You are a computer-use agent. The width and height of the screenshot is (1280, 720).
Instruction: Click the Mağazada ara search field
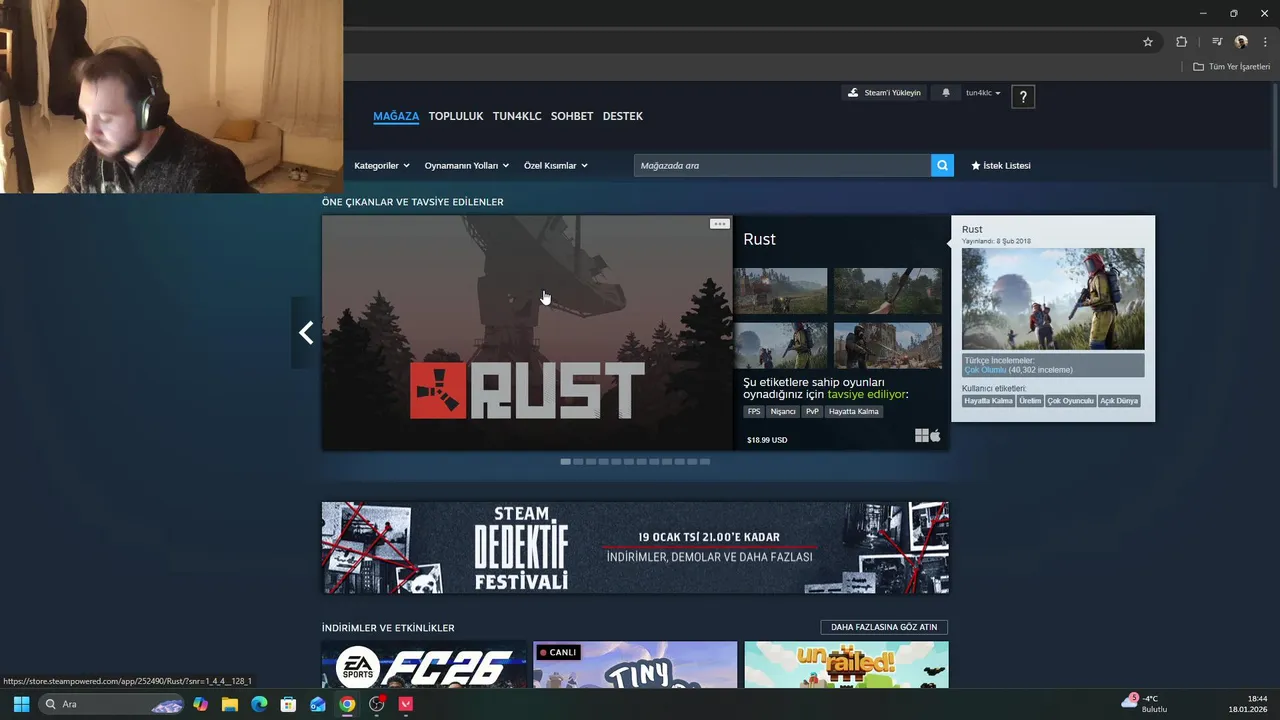[782, 165]
